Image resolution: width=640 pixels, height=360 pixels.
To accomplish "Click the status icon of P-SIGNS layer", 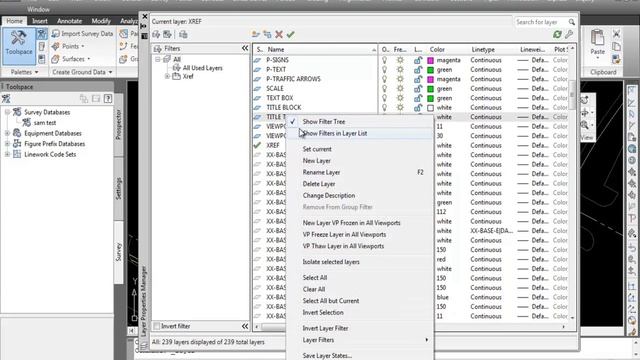I will pyautogui.click(x=258, y=60).
